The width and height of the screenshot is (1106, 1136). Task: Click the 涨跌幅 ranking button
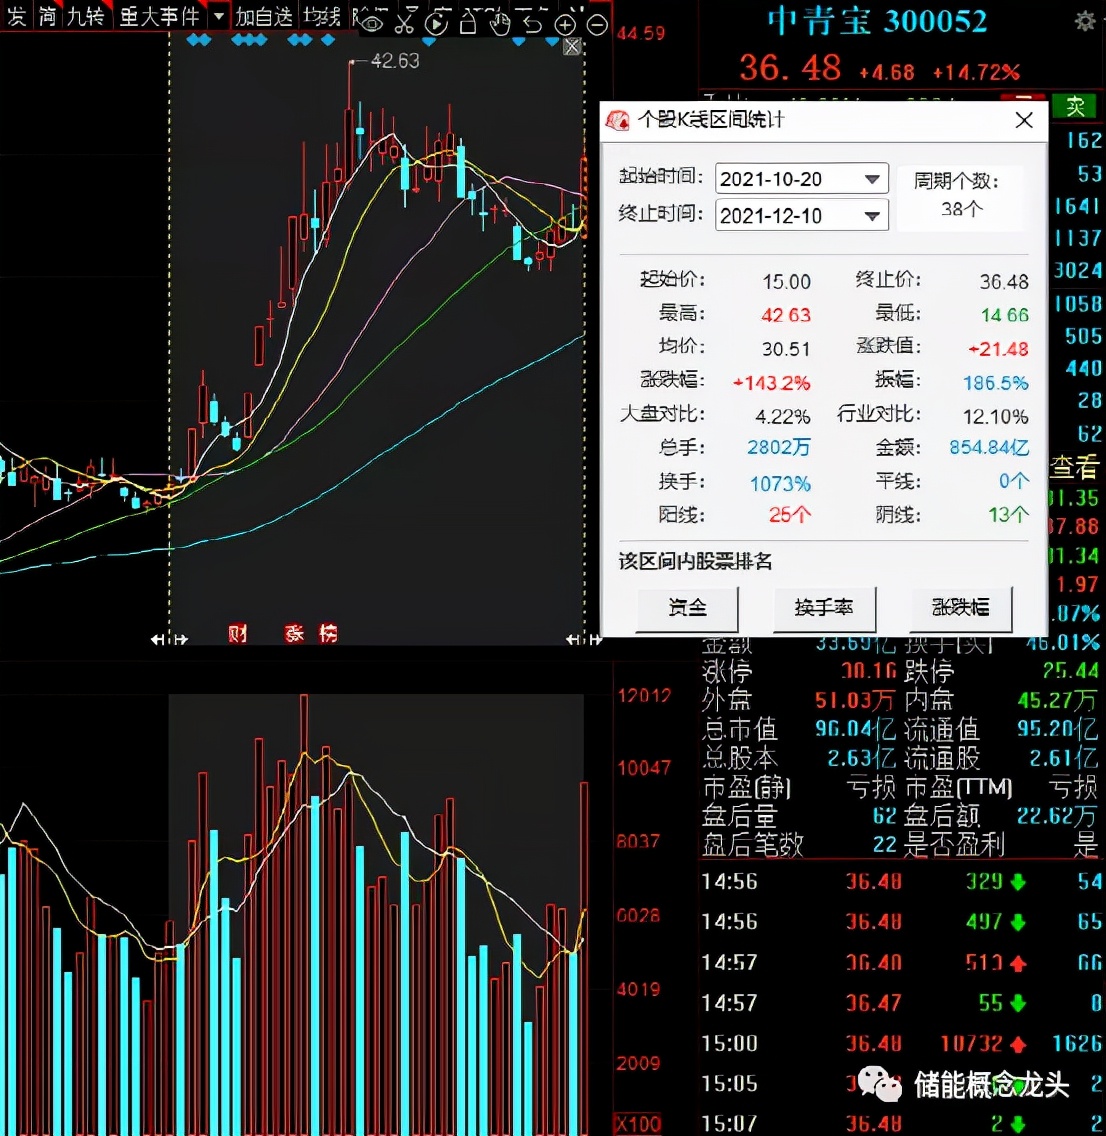[x=961, y=607]
